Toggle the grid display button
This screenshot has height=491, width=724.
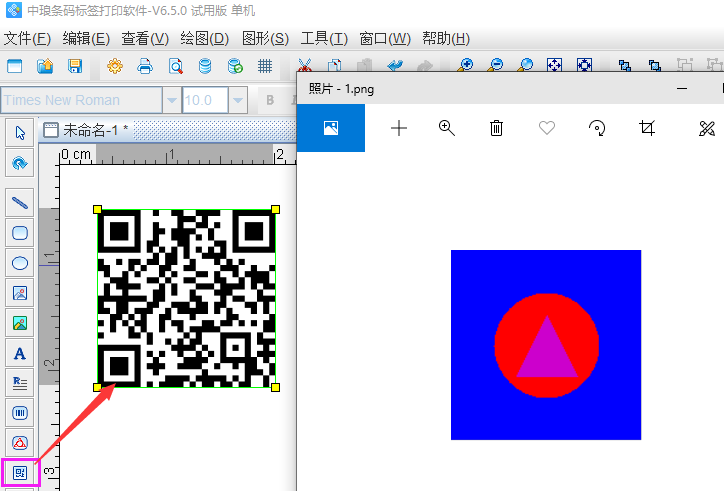click(x=265, y=67)
